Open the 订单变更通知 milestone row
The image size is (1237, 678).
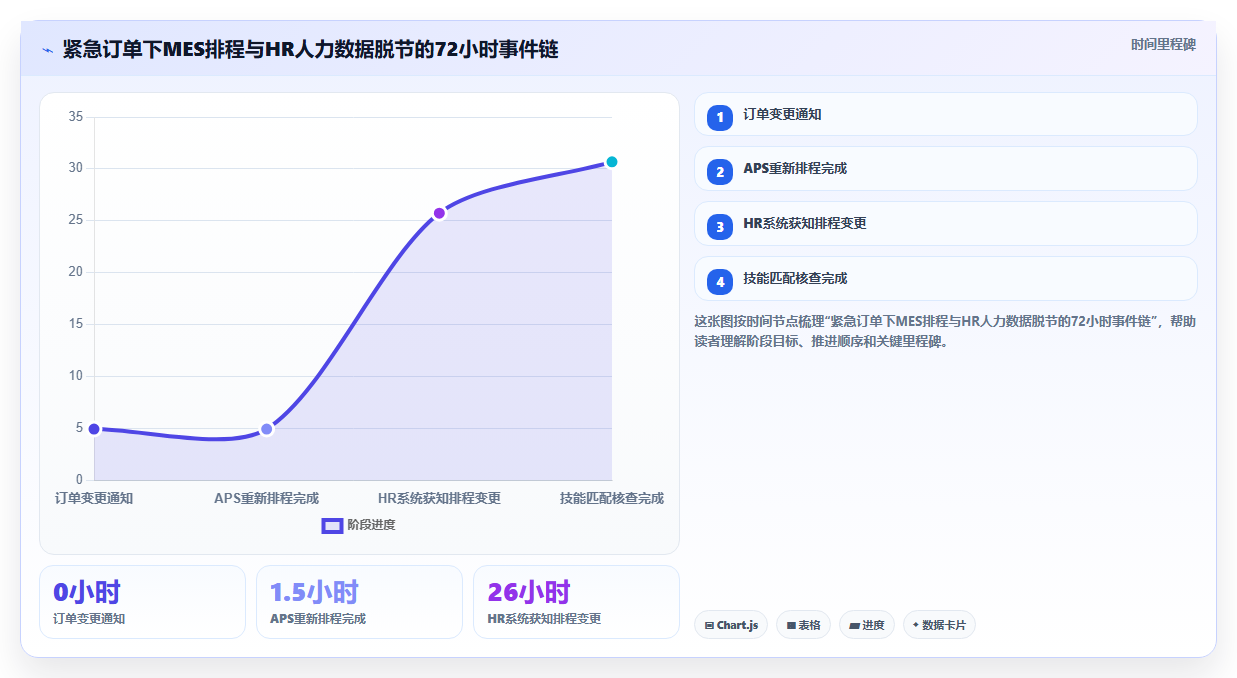pyautogui.click(x=945, y=114)
